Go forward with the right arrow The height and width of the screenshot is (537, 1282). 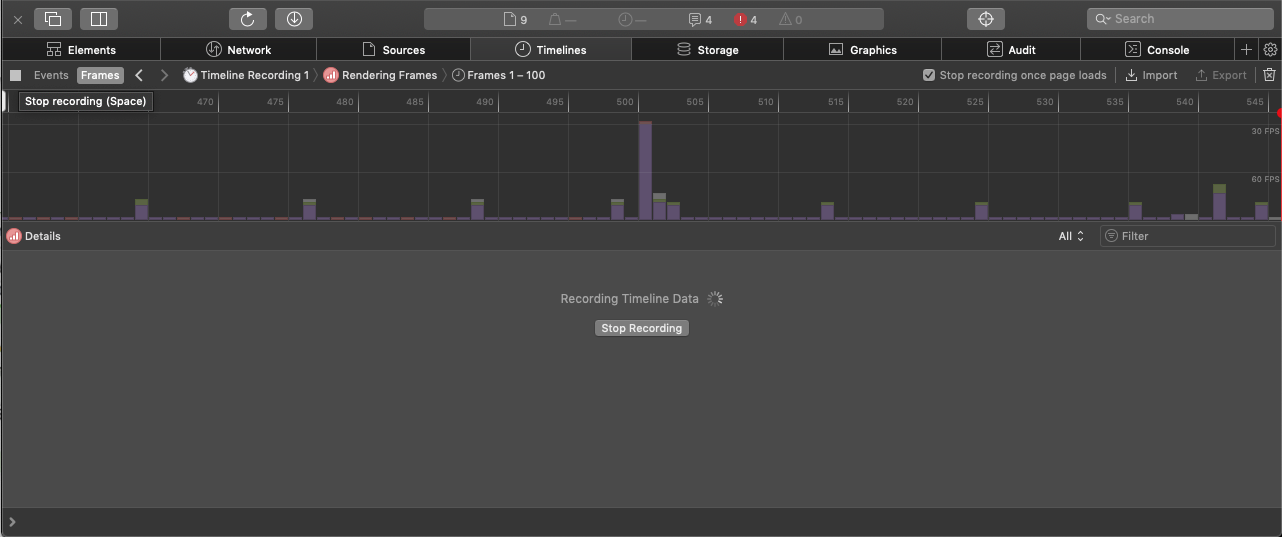tap(164, 75)
